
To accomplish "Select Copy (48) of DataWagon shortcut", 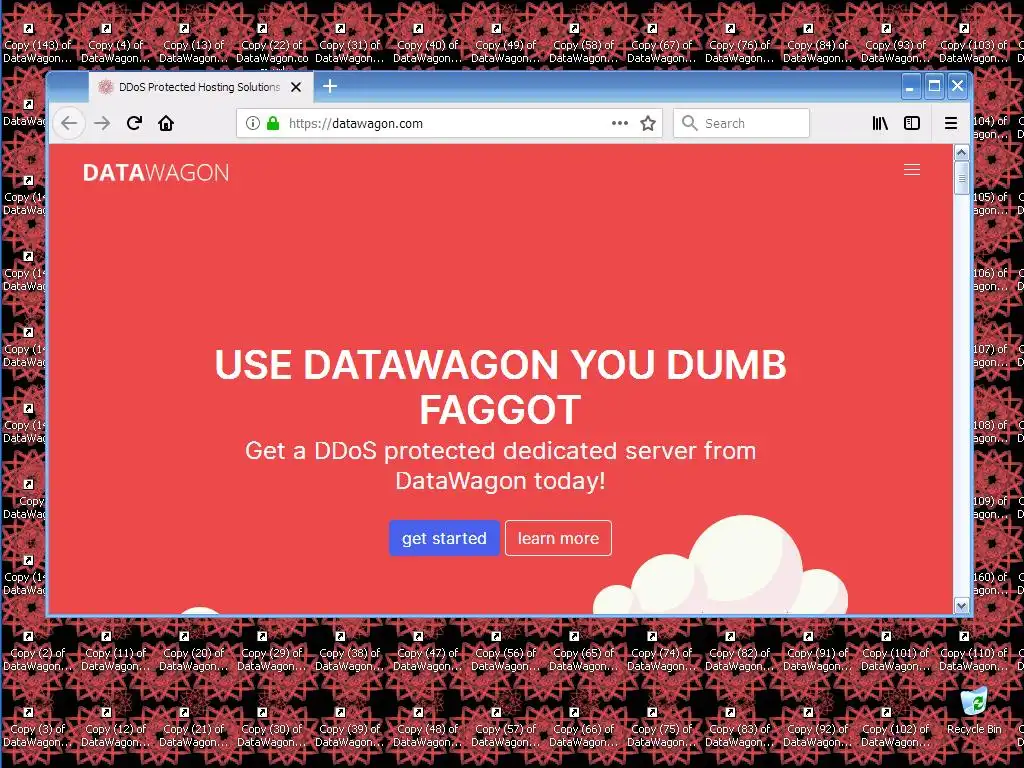I will (427, 727).
